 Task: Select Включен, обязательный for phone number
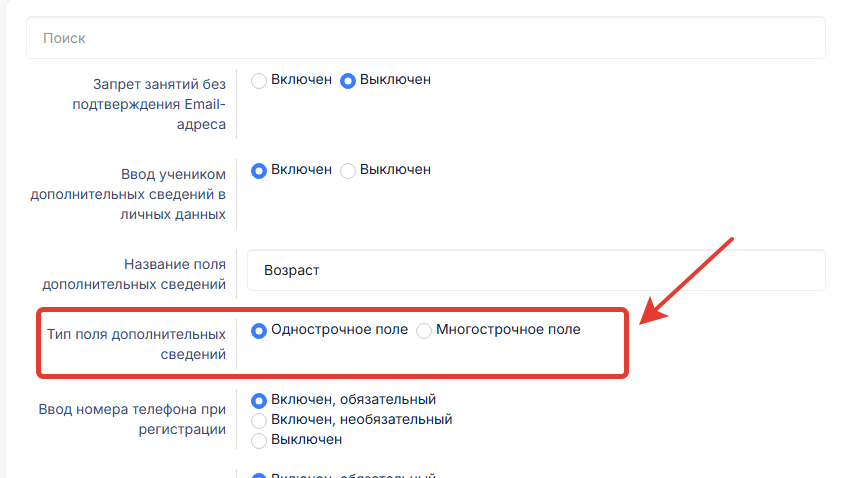point(259,400)
